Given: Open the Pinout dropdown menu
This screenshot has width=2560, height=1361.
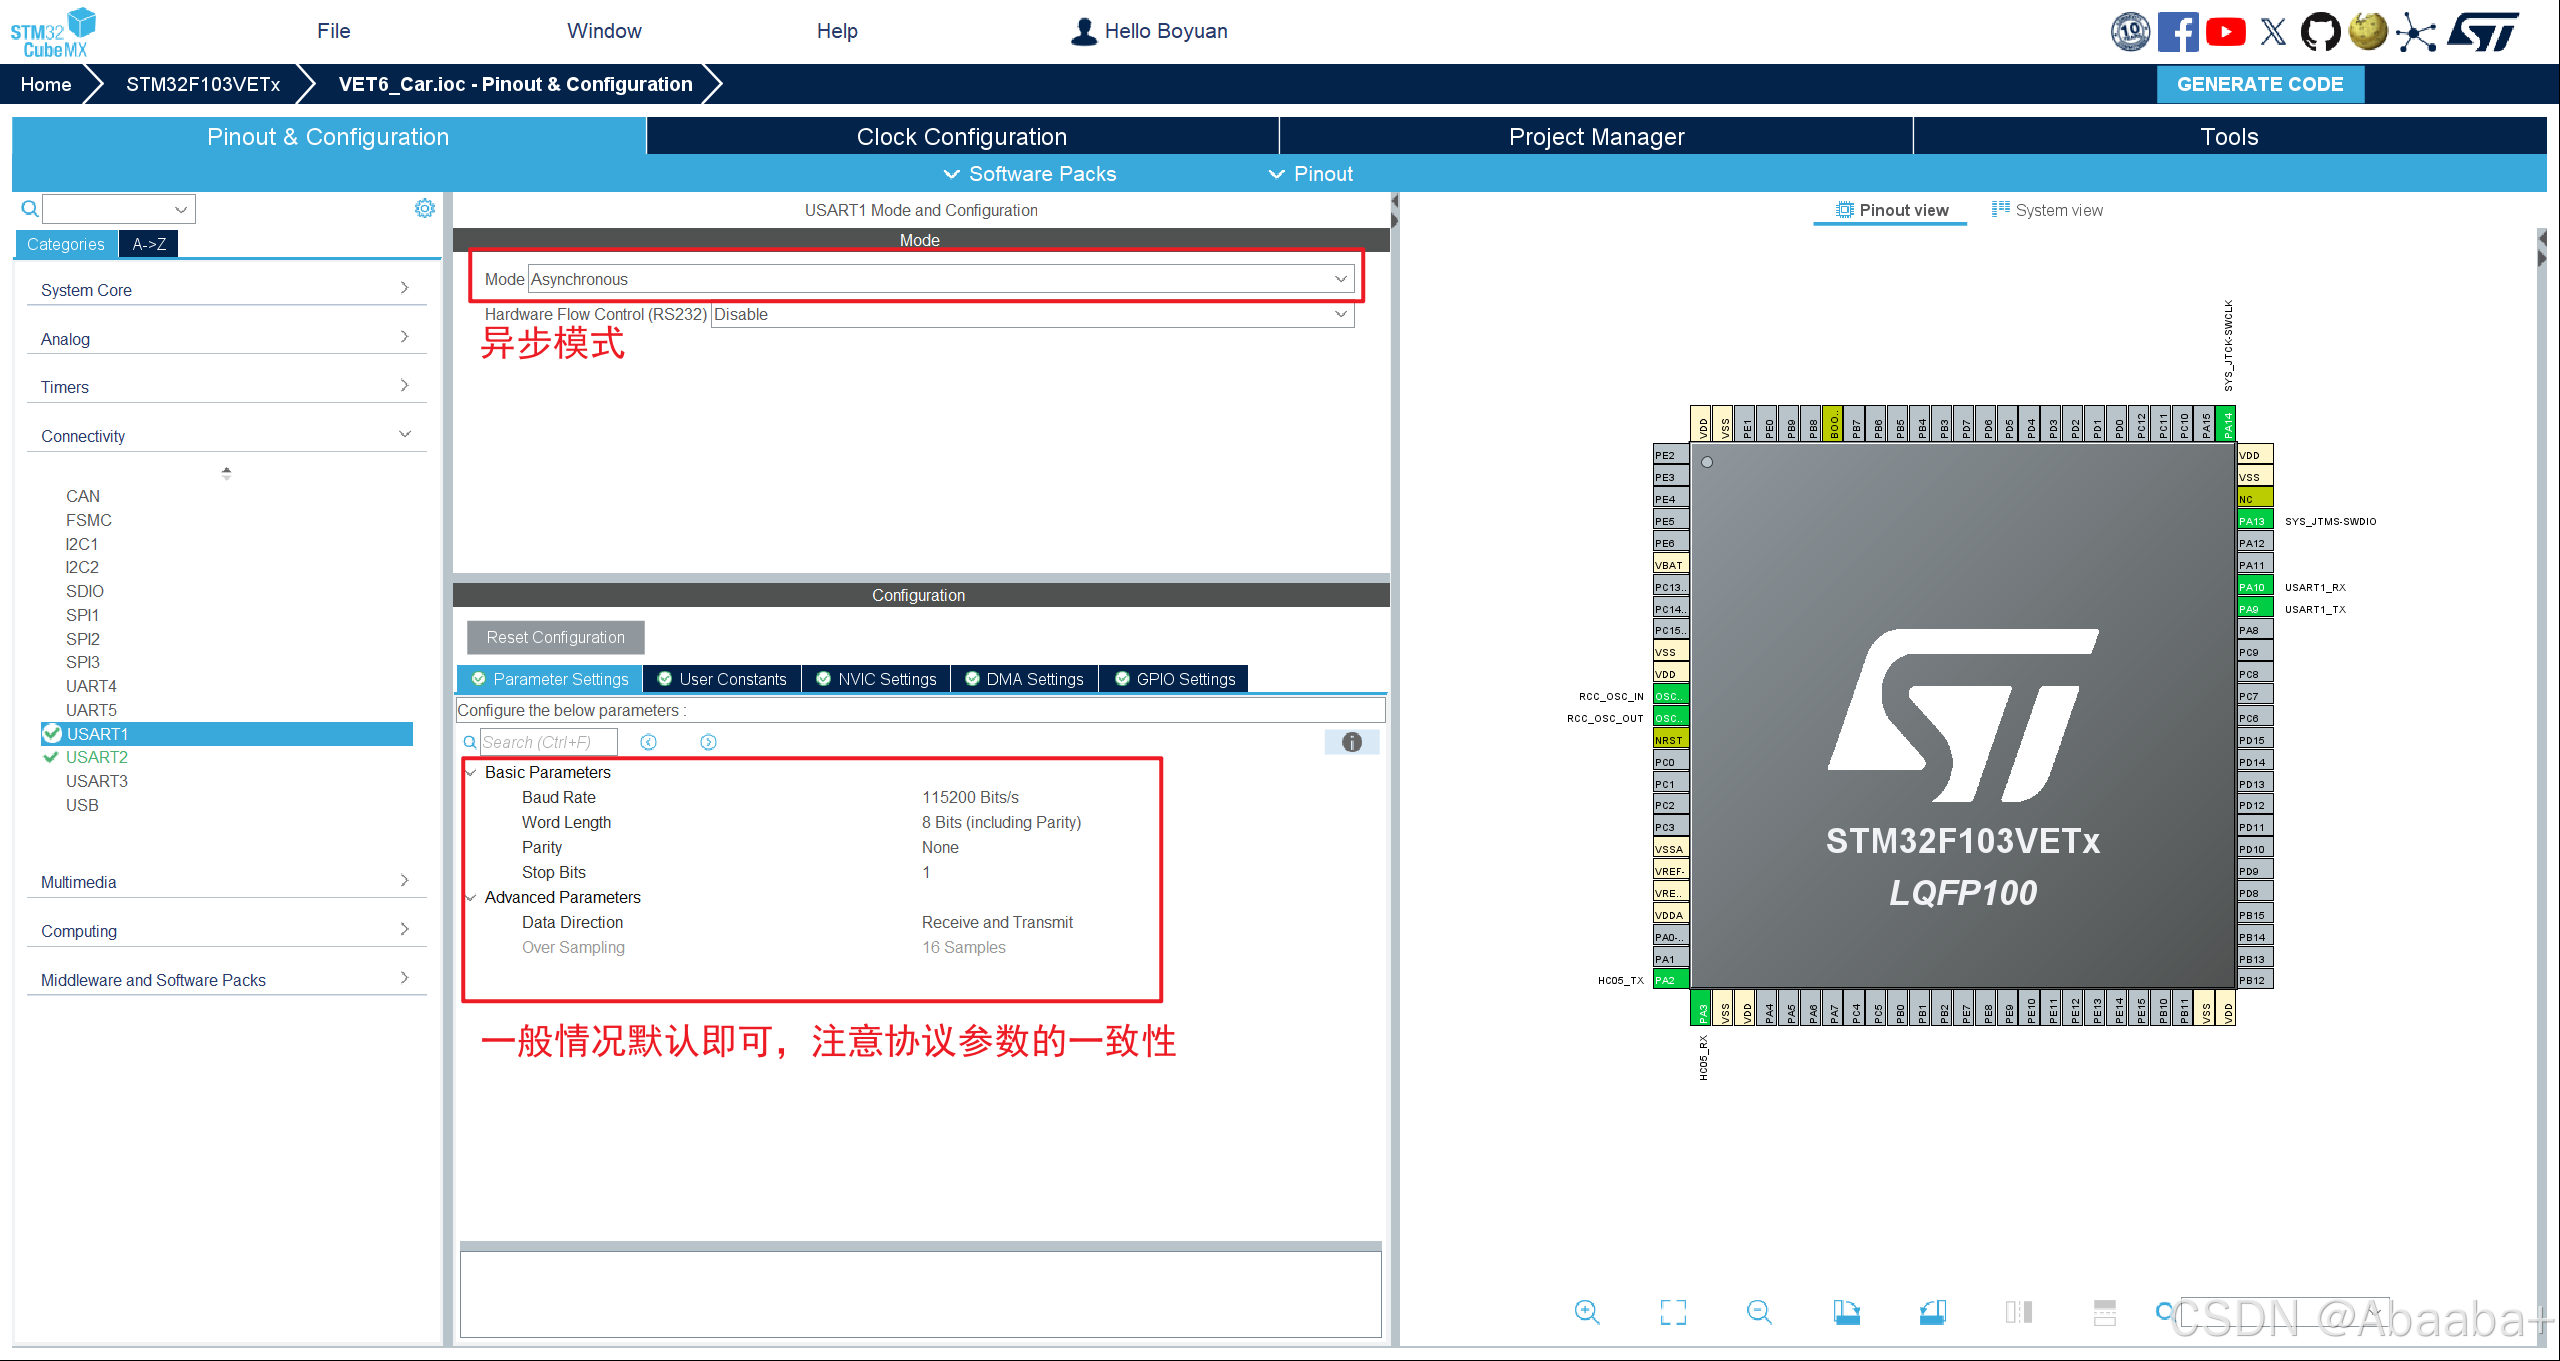Looking at the screenshot, I should (x=1311, y=173).
